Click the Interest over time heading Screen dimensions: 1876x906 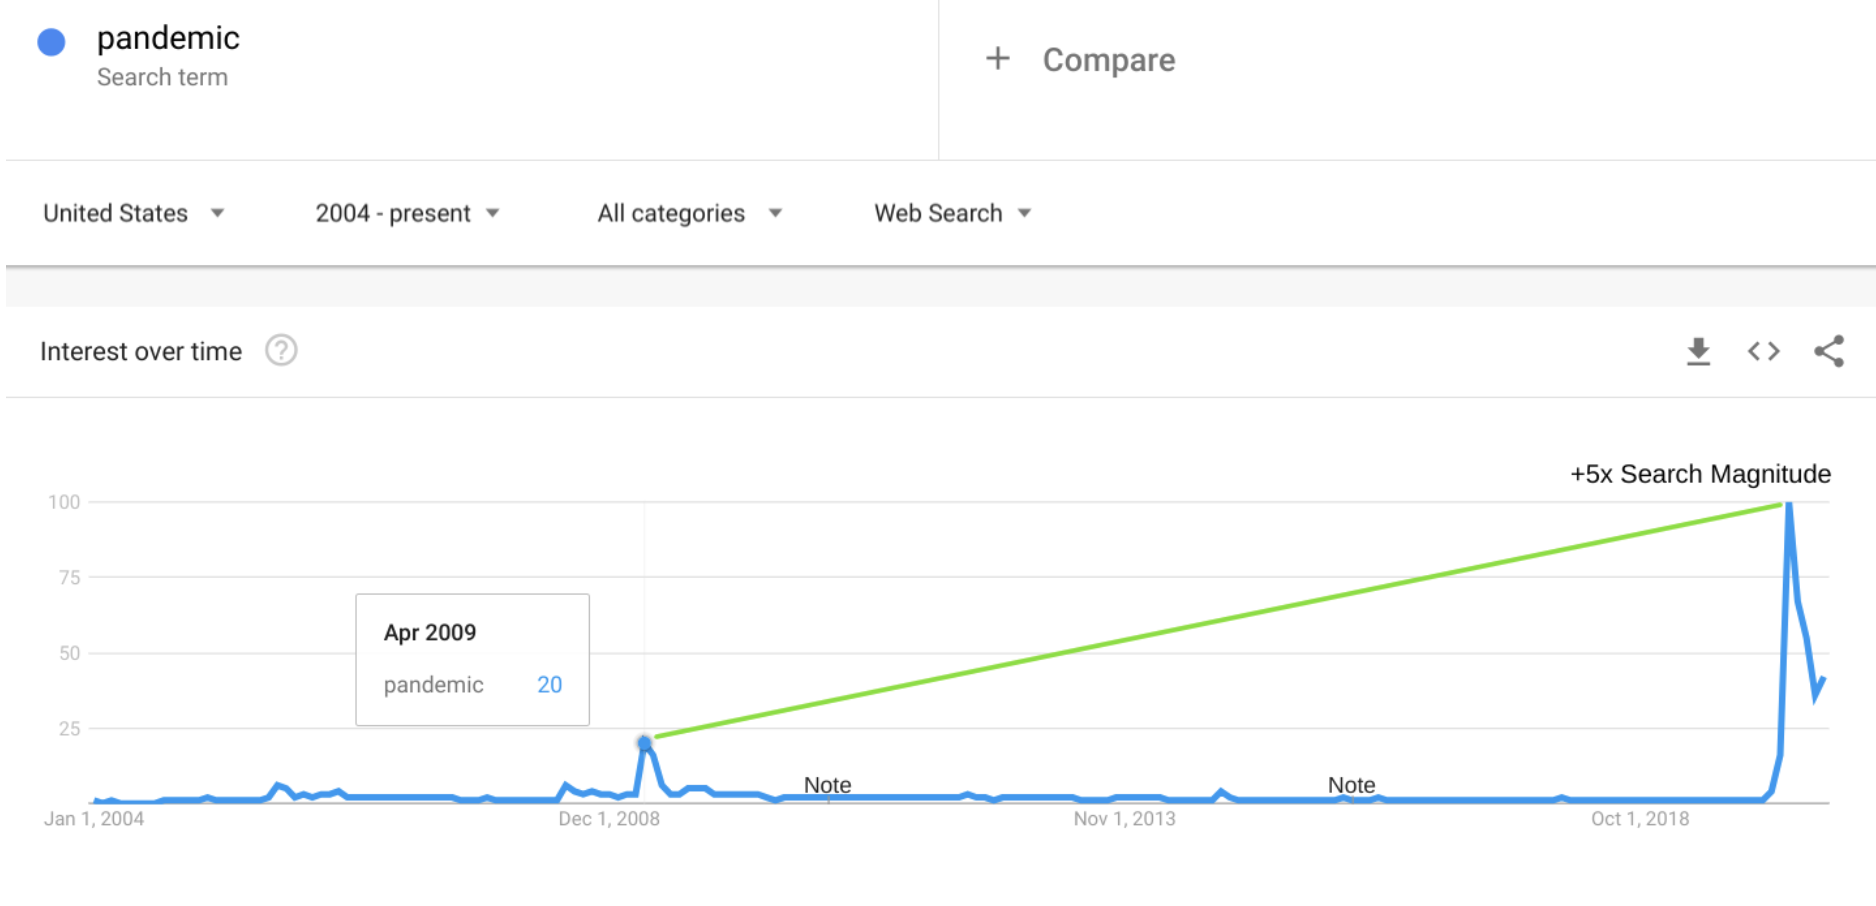pyautogui.click(x=141, y=352)
